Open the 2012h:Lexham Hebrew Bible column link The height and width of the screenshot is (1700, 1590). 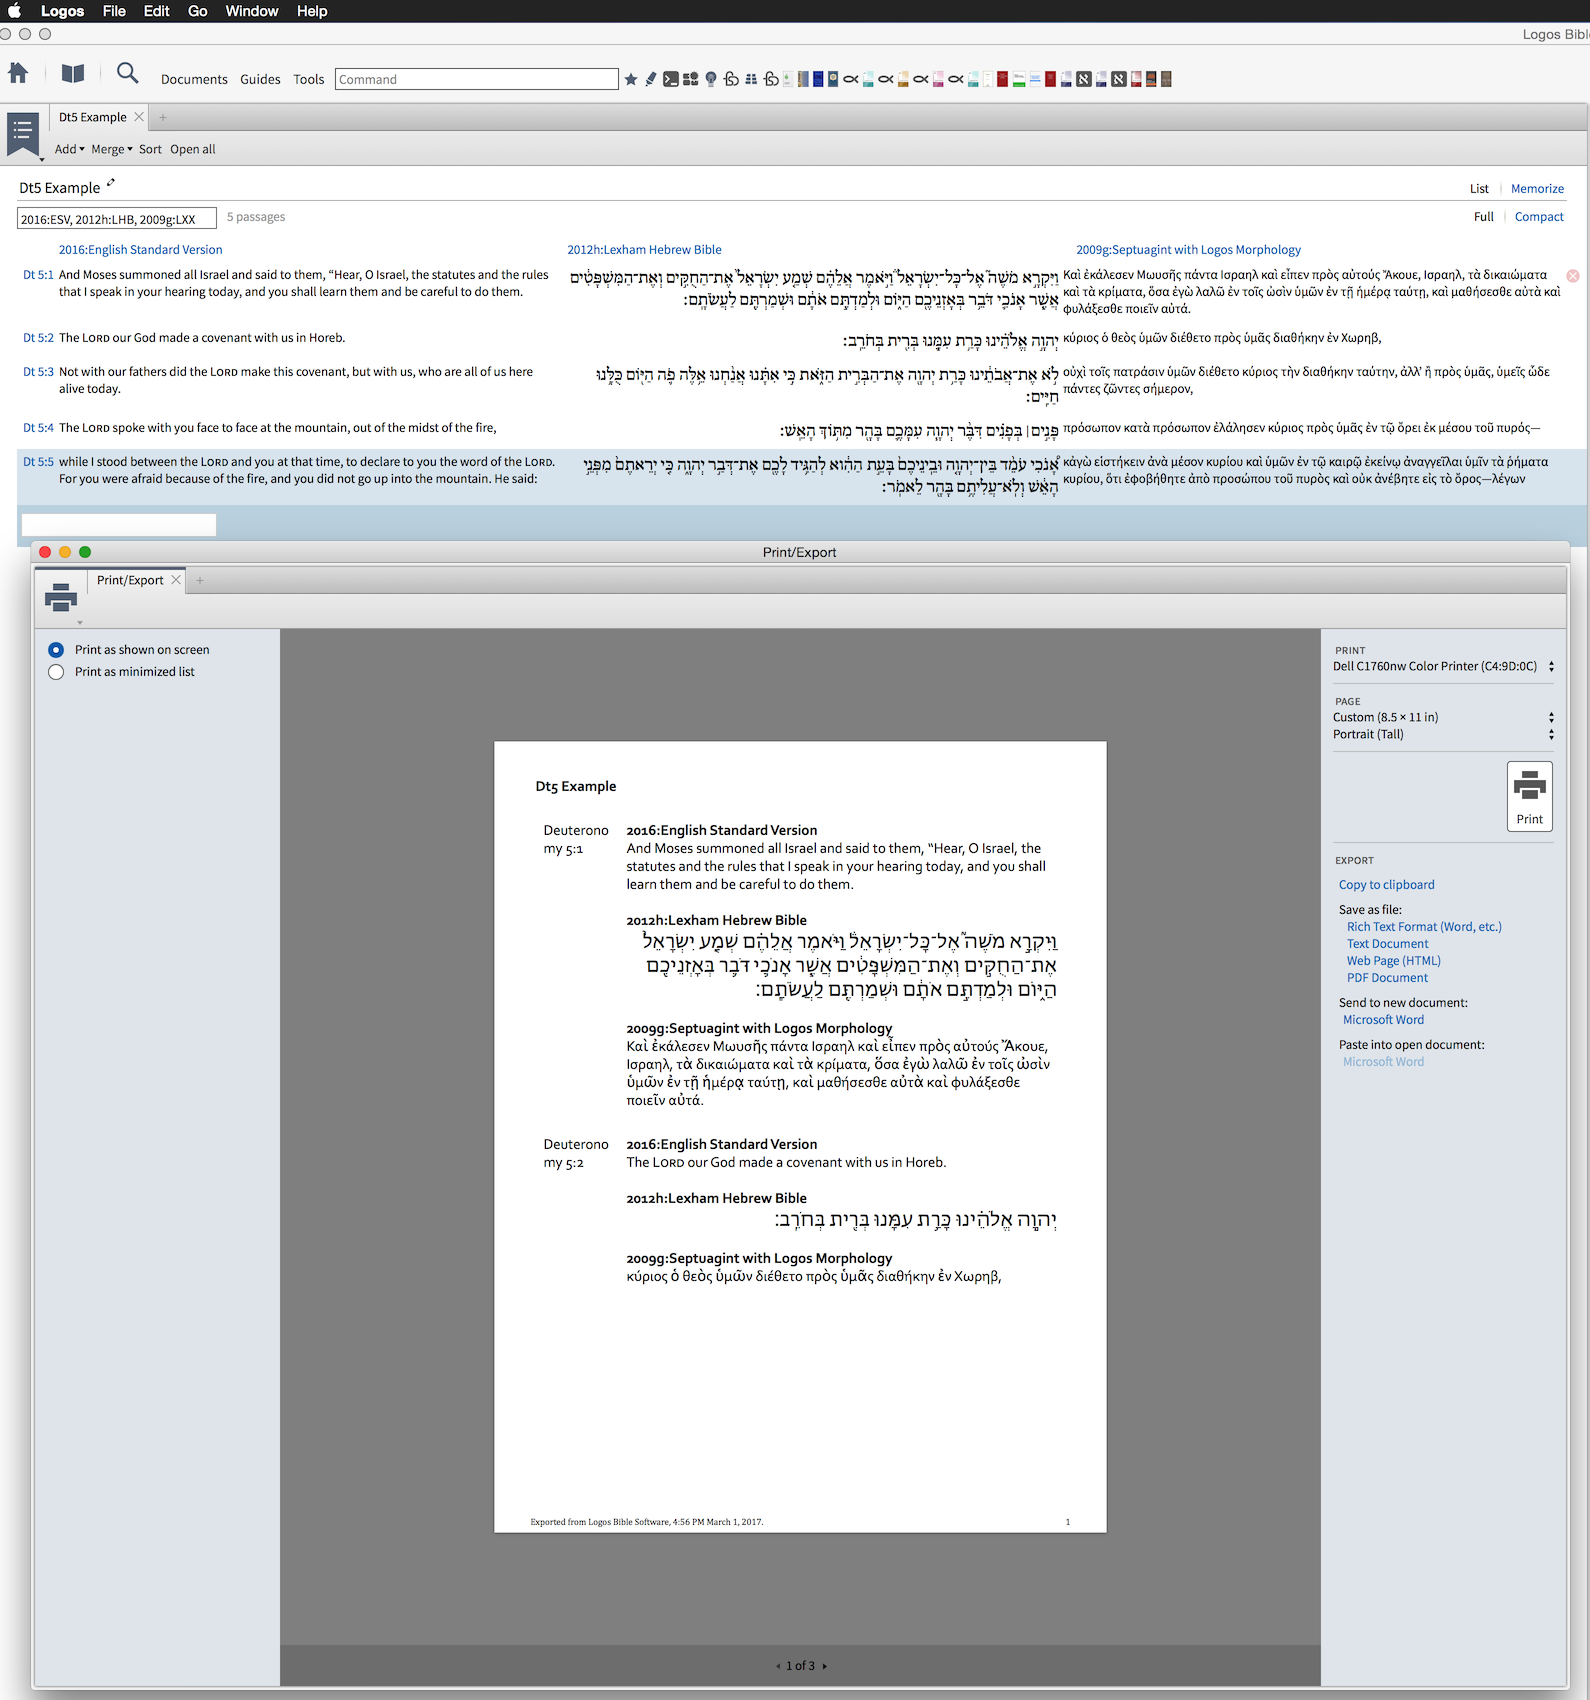(x=644, y=250)
